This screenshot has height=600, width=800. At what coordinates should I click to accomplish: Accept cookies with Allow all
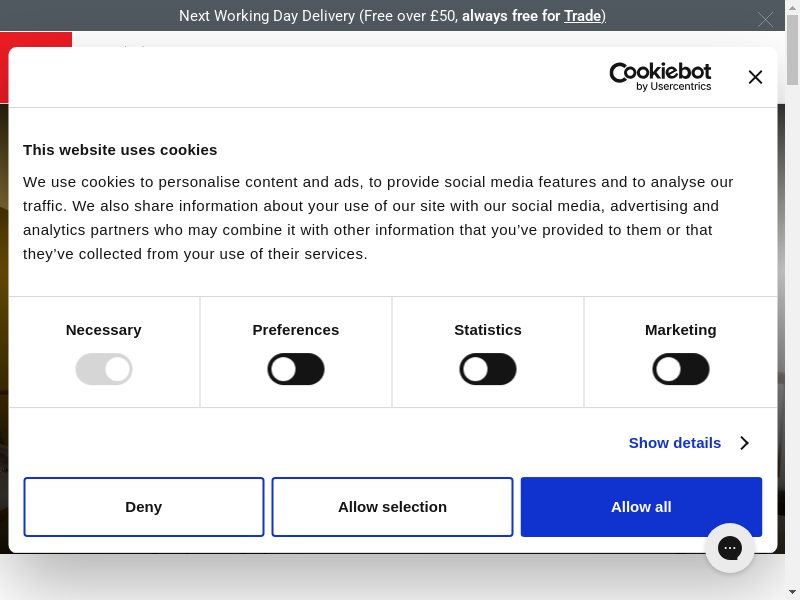(x=641, y=507)
